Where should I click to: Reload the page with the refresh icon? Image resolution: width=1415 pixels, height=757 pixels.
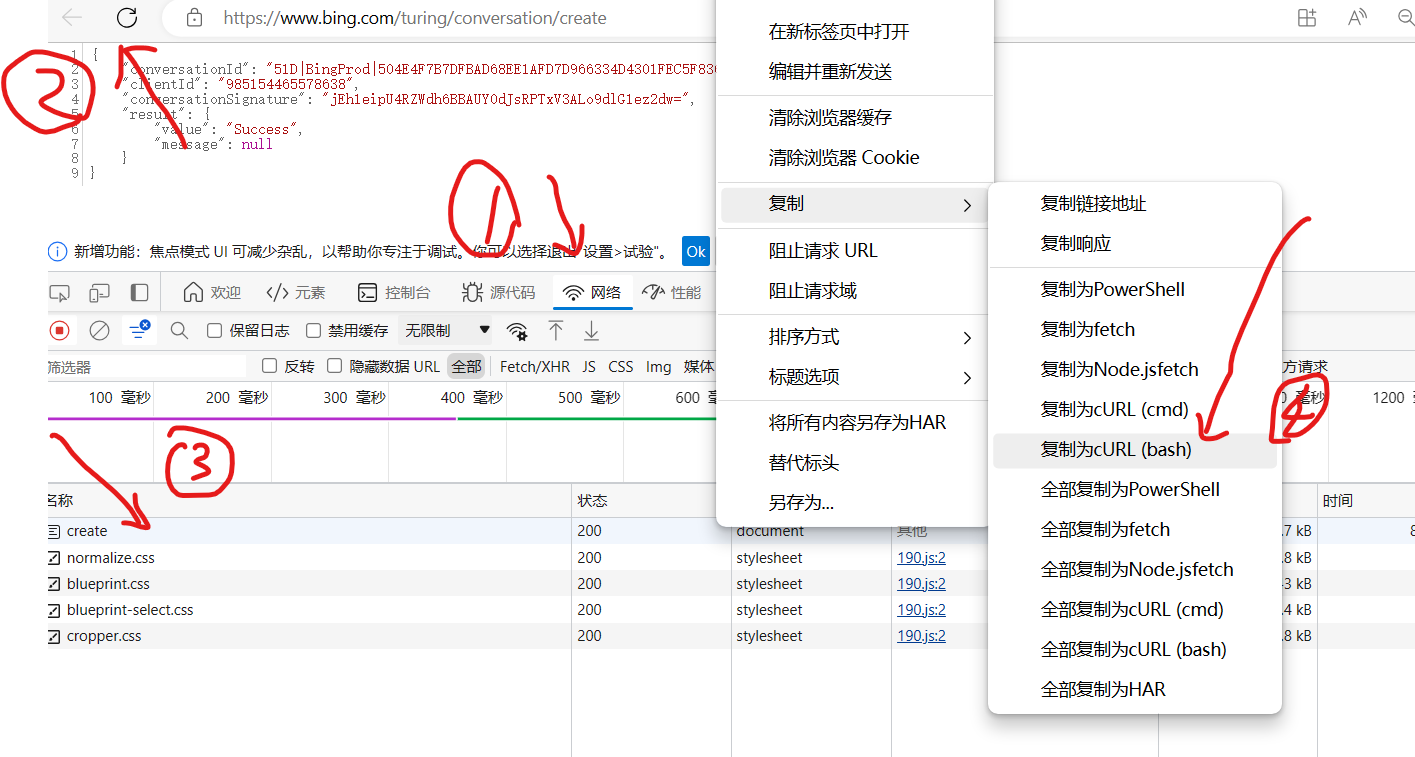[127, 17]
